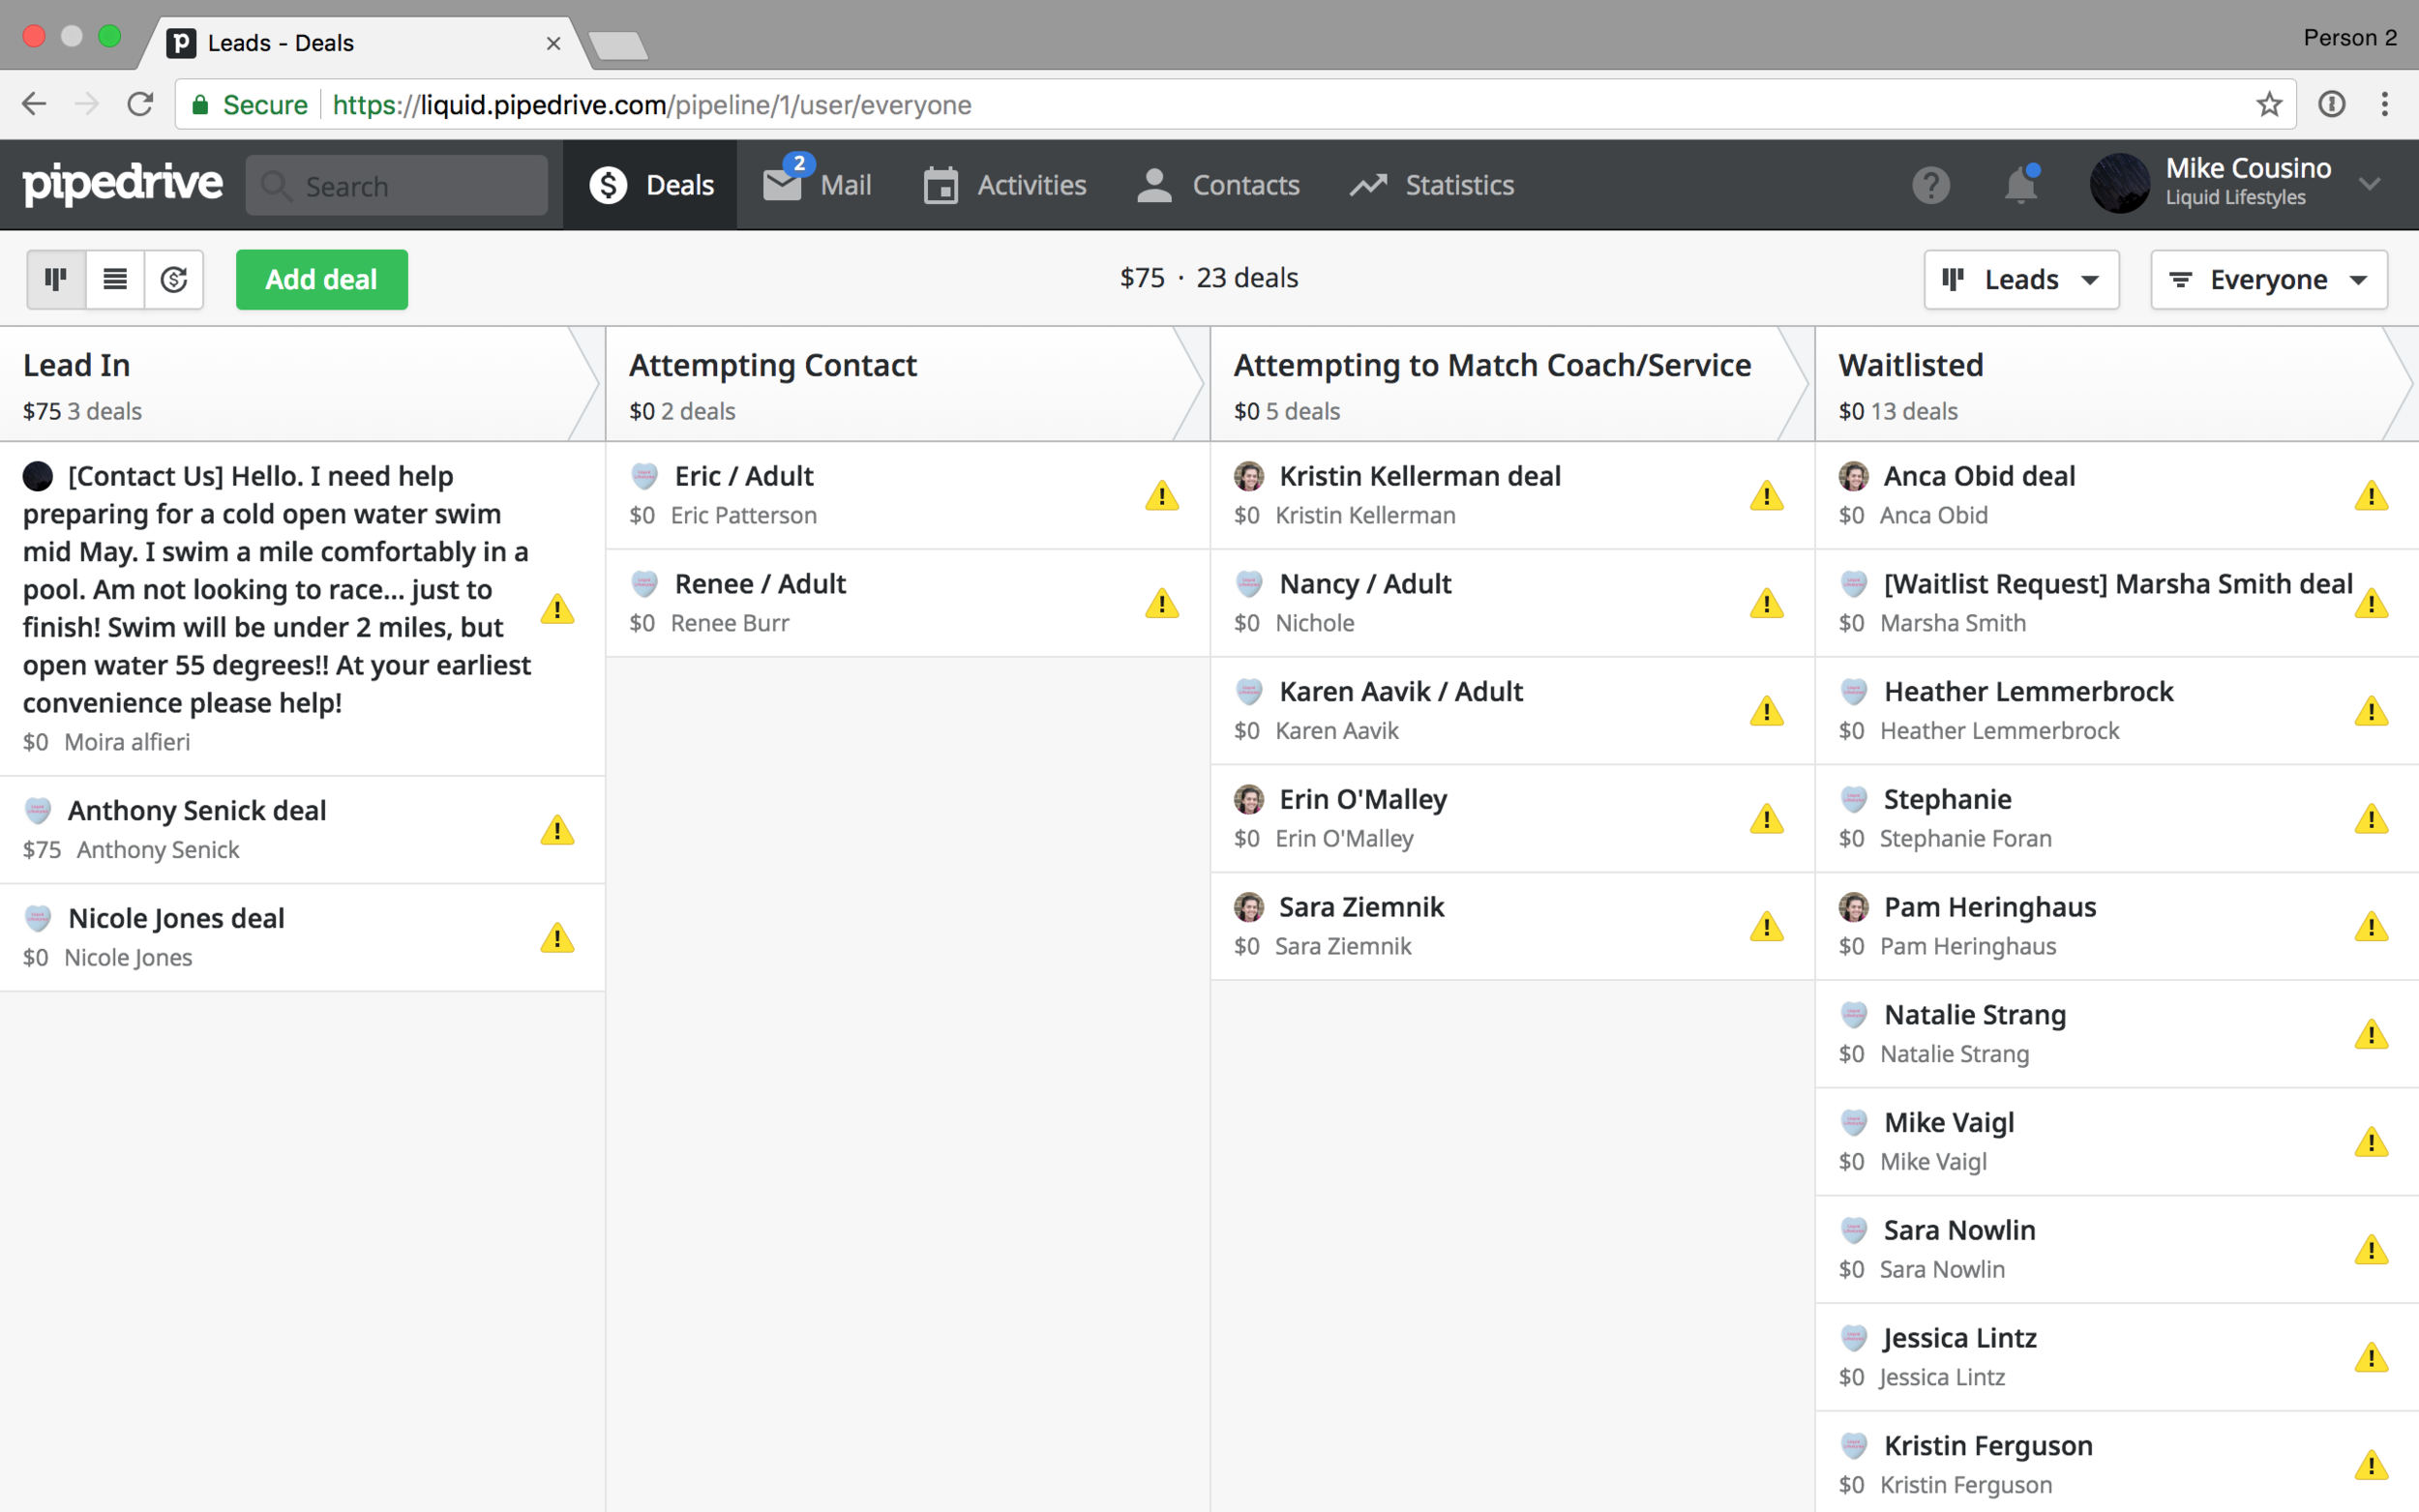Switch to pipeline board view
This screenshot has height=1512, width=2419.
56,279
